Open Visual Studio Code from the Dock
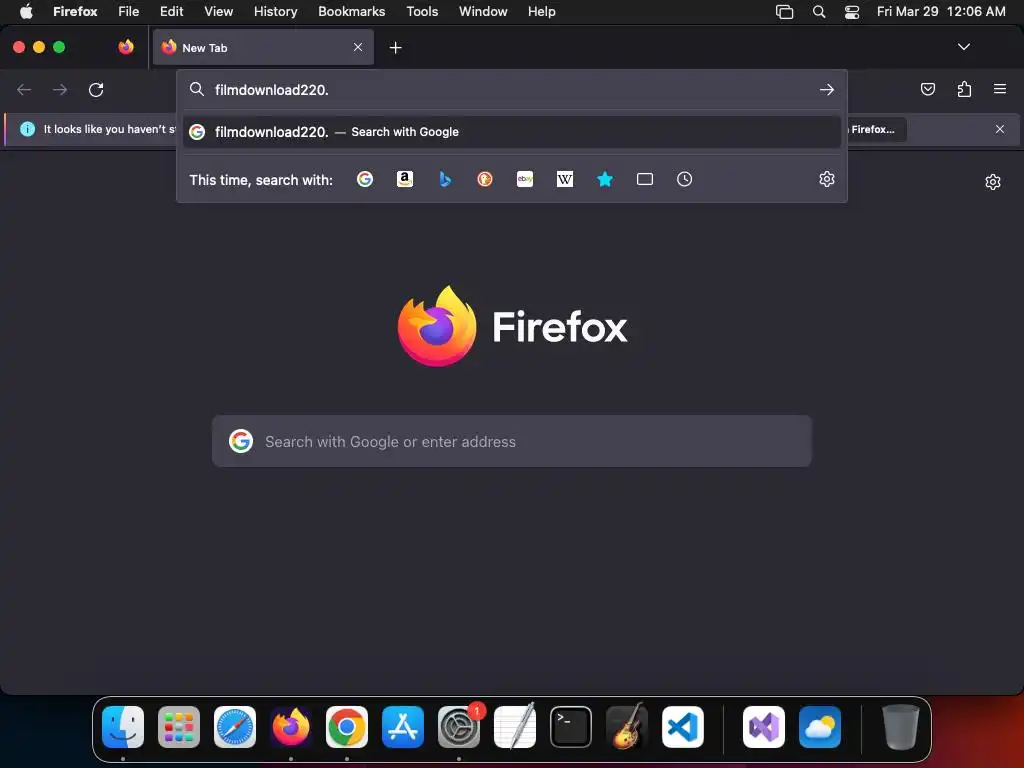1024x768 pixels. coord(683,727)
